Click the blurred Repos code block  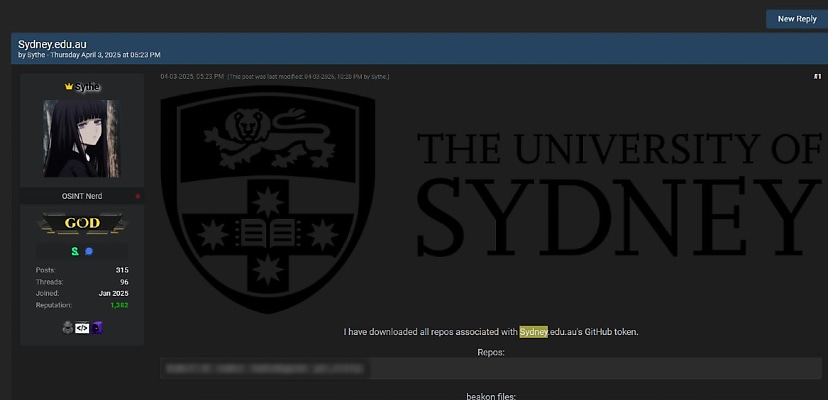(x=491, y=368)
